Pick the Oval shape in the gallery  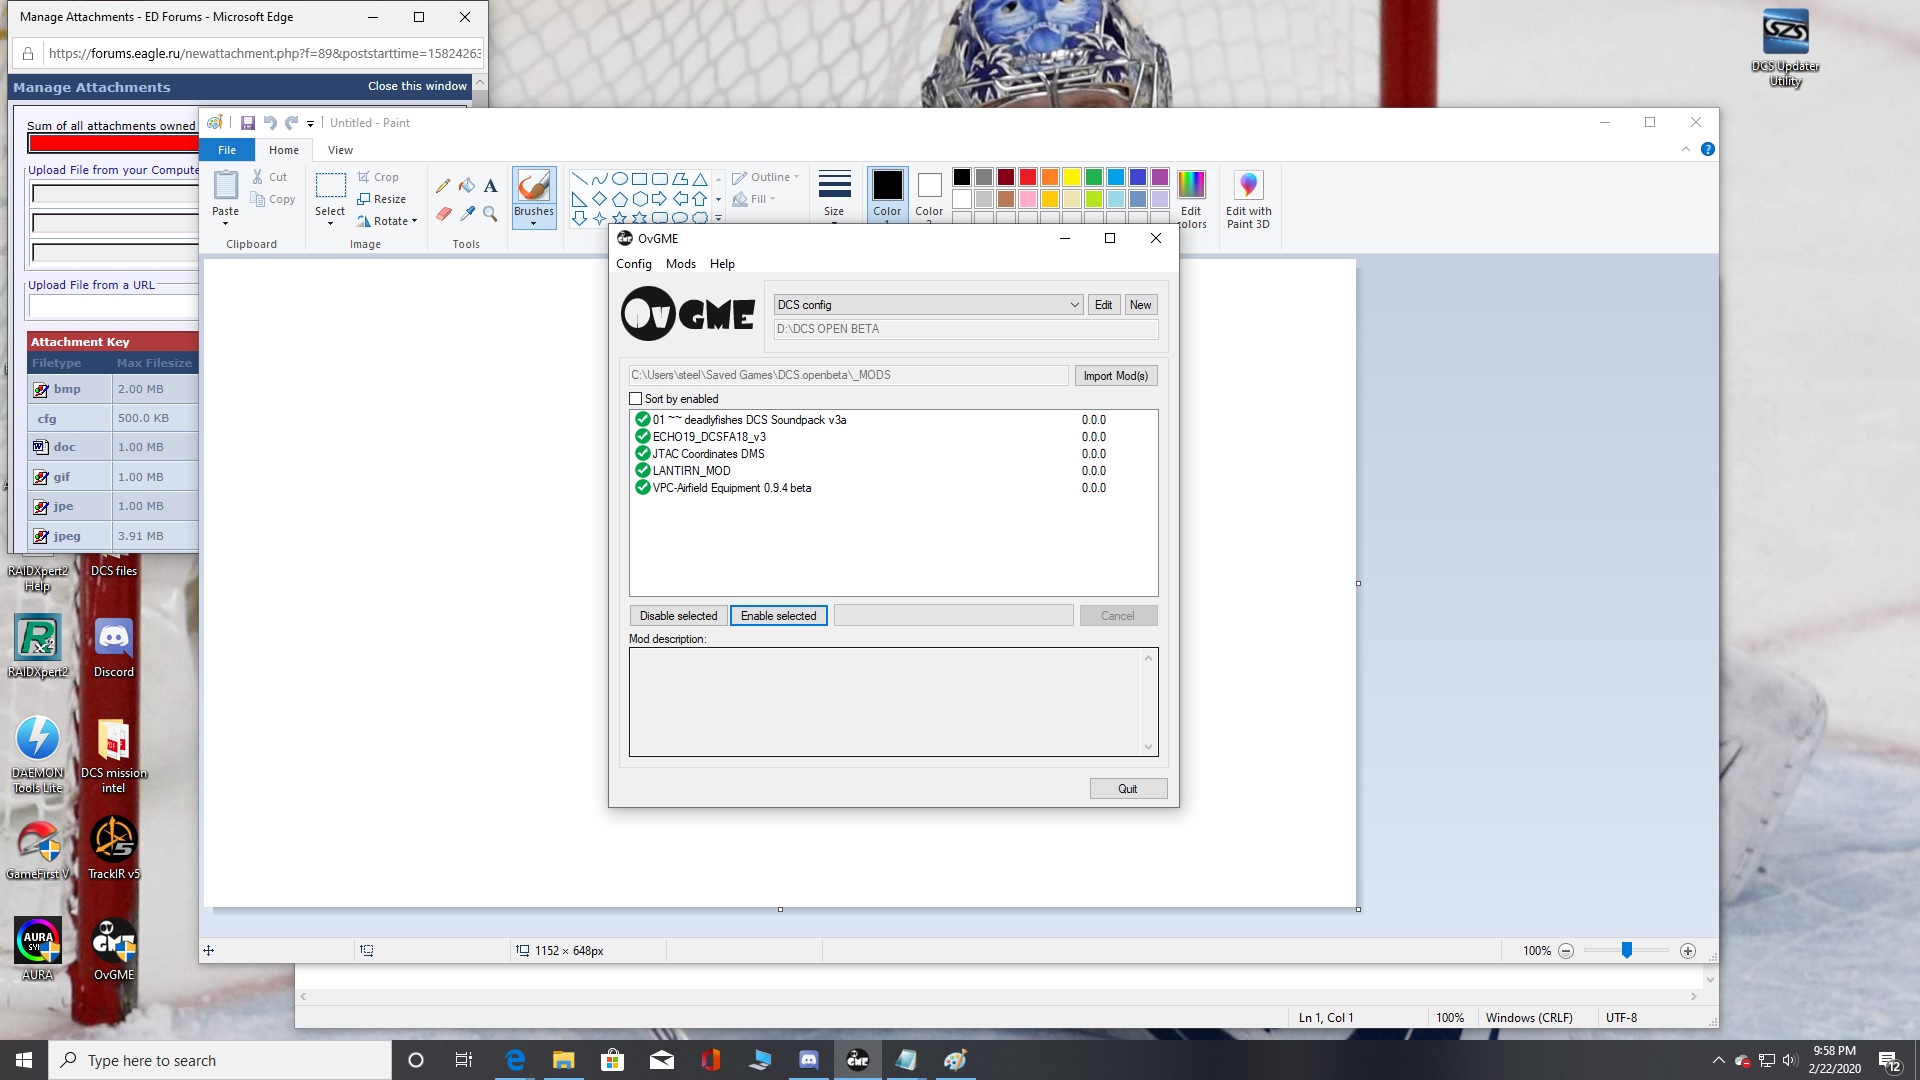pyautogui.click(x=620, y=179)
